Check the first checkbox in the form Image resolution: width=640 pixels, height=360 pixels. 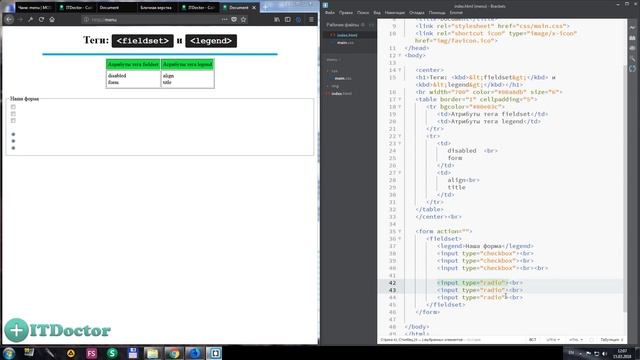pyautogui.click(x=13, y=107)
